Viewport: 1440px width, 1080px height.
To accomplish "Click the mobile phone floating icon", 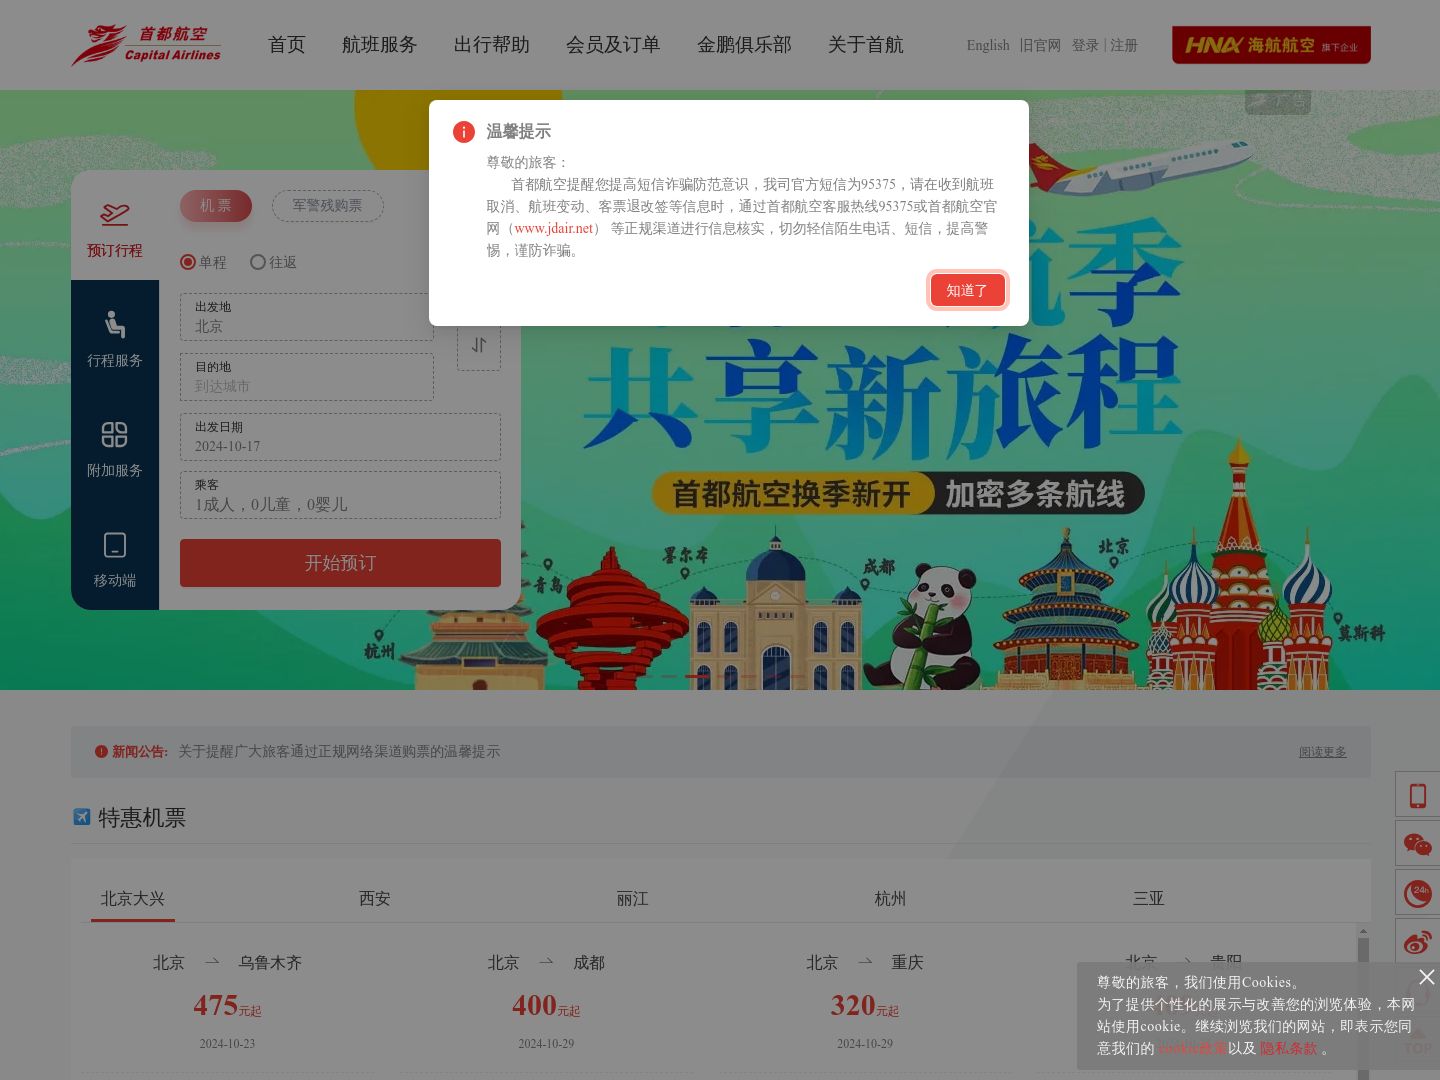I will [1418, 795].
